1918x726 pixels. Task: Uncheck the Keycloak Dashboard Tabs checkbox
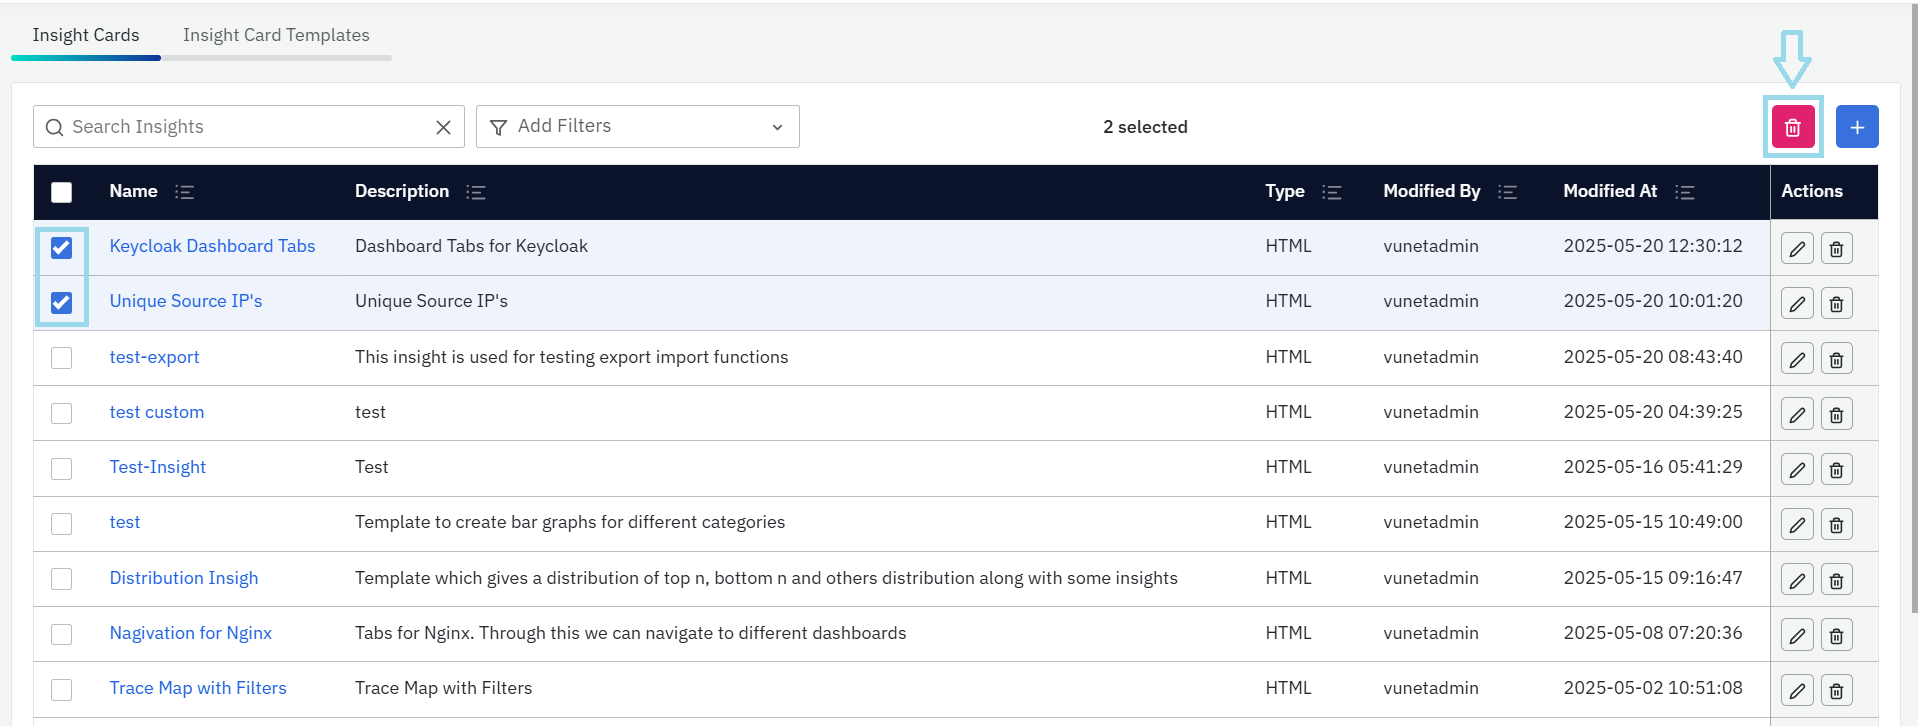pyautogui.click(x=62, y=247)
